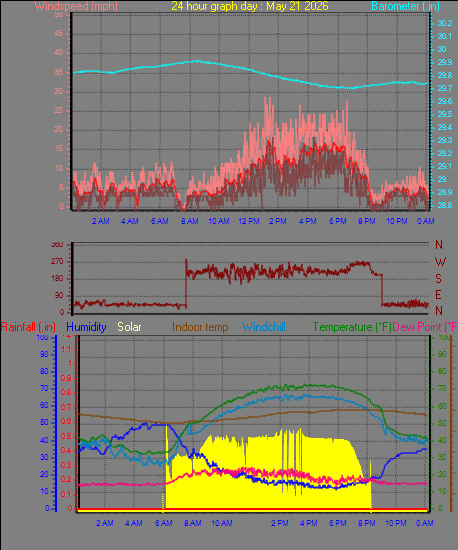Viewport: 458px width, 550px height.
Task: Click the 8 AM tick on wind graph
Action: click(190, 221)
